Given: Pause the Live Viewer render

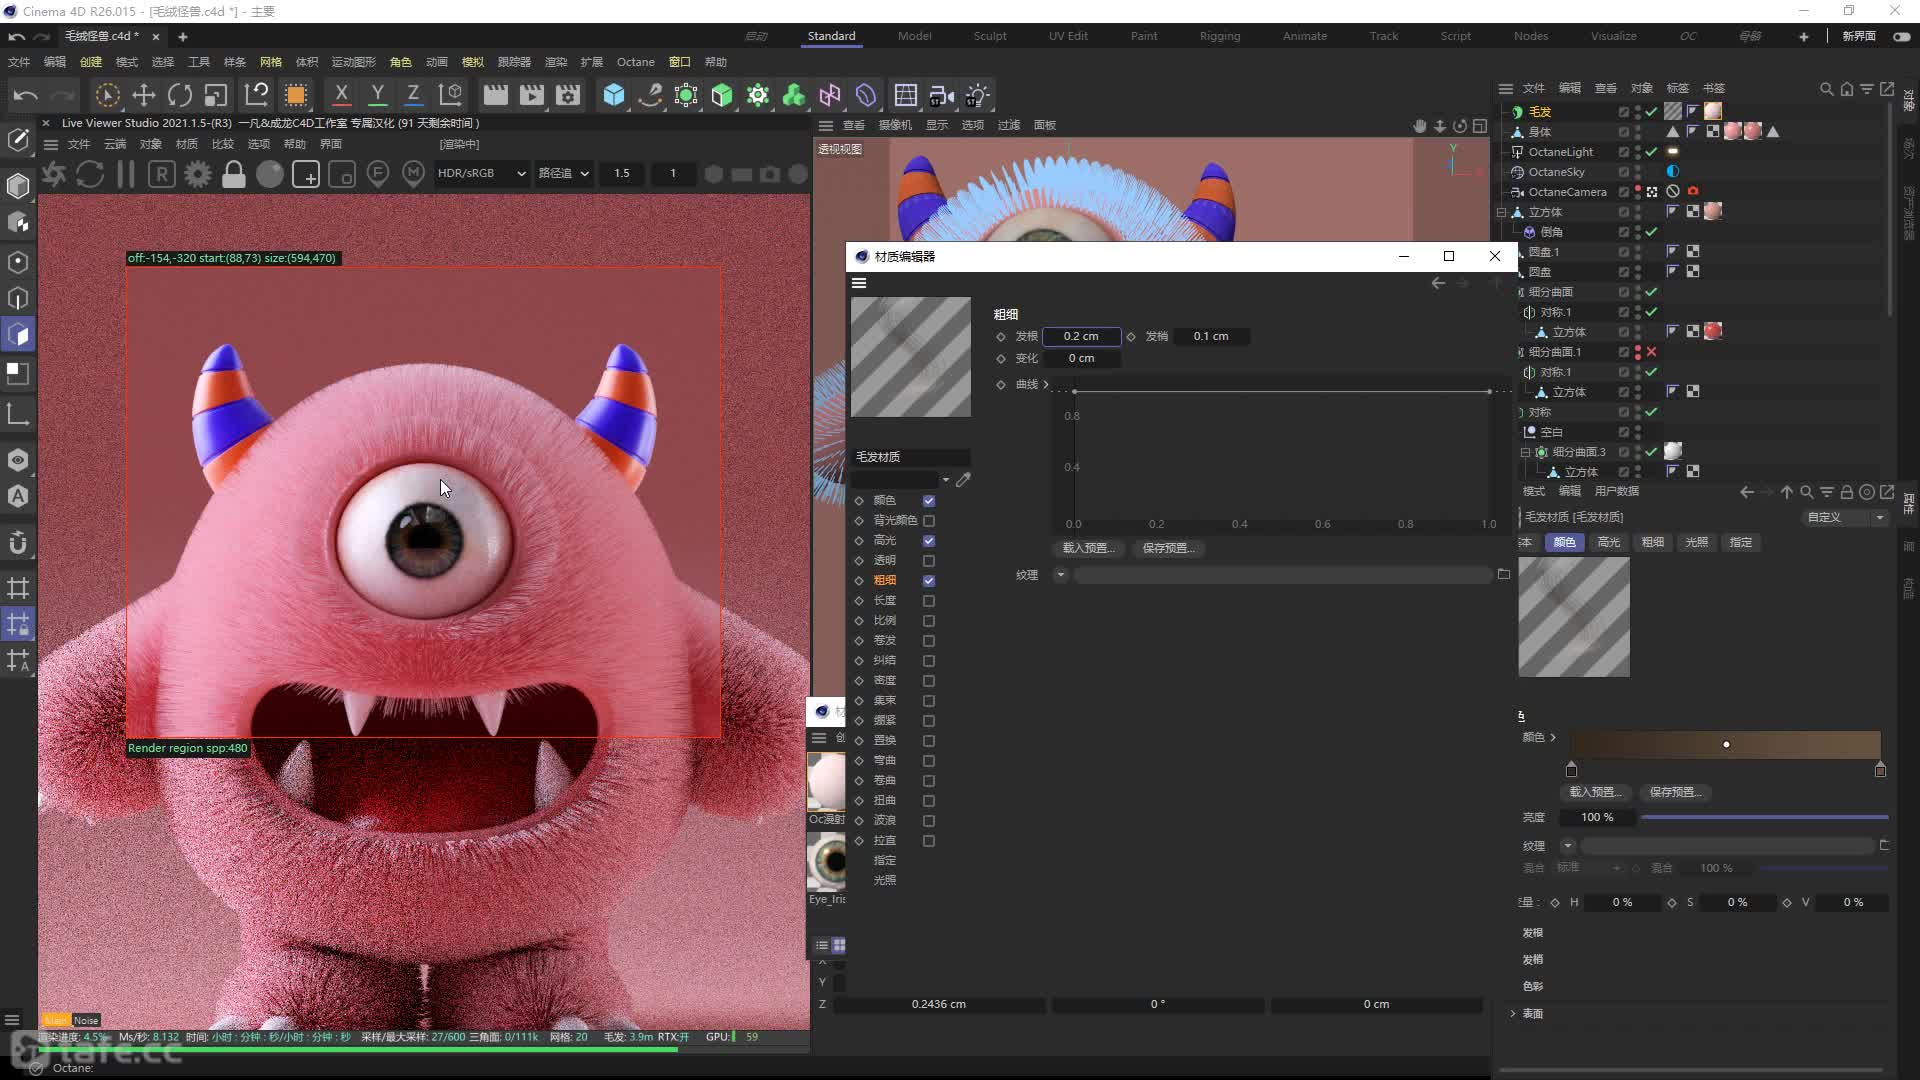Looking at the screenshot, I should [126, 174].
